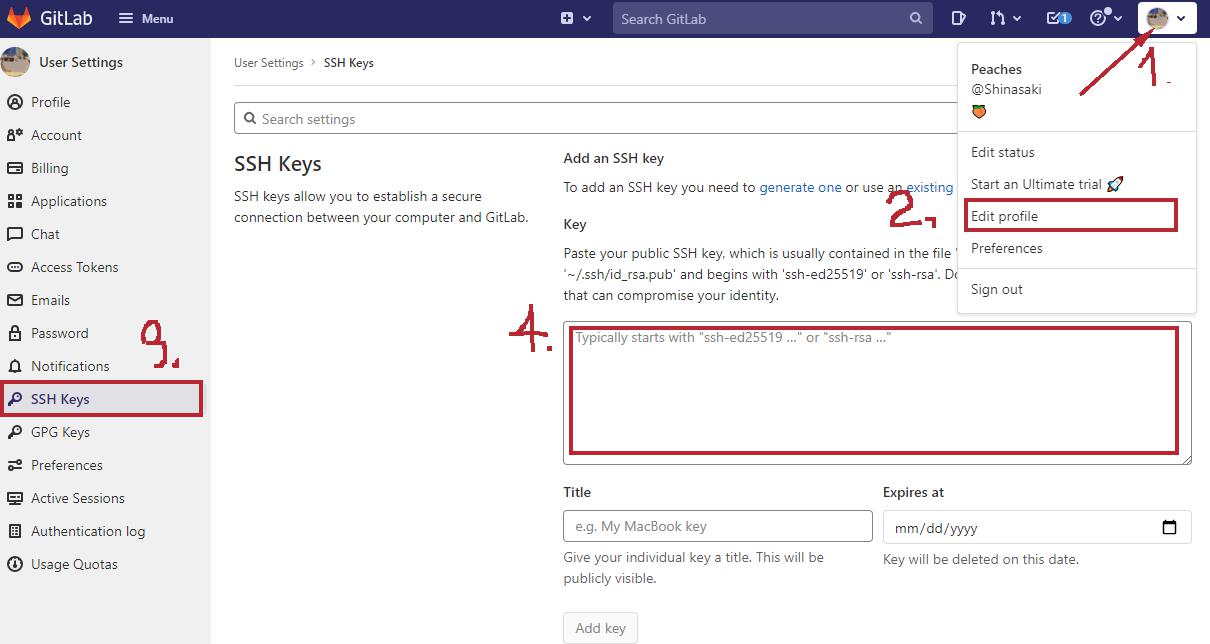Click the Emails envelope icon
The image size is (1210, 644).
coord(14,300)
